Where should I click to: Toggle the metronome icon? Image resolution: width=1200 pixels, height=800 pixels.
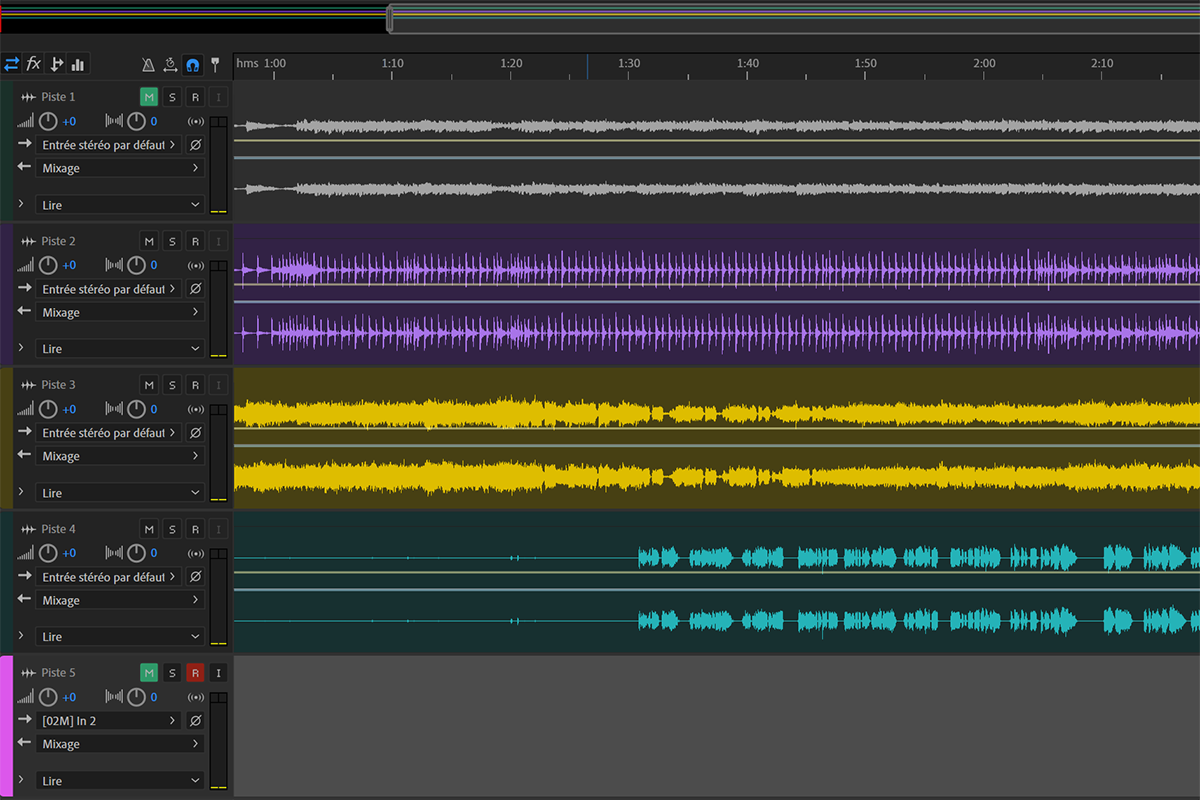click(148, 65)
